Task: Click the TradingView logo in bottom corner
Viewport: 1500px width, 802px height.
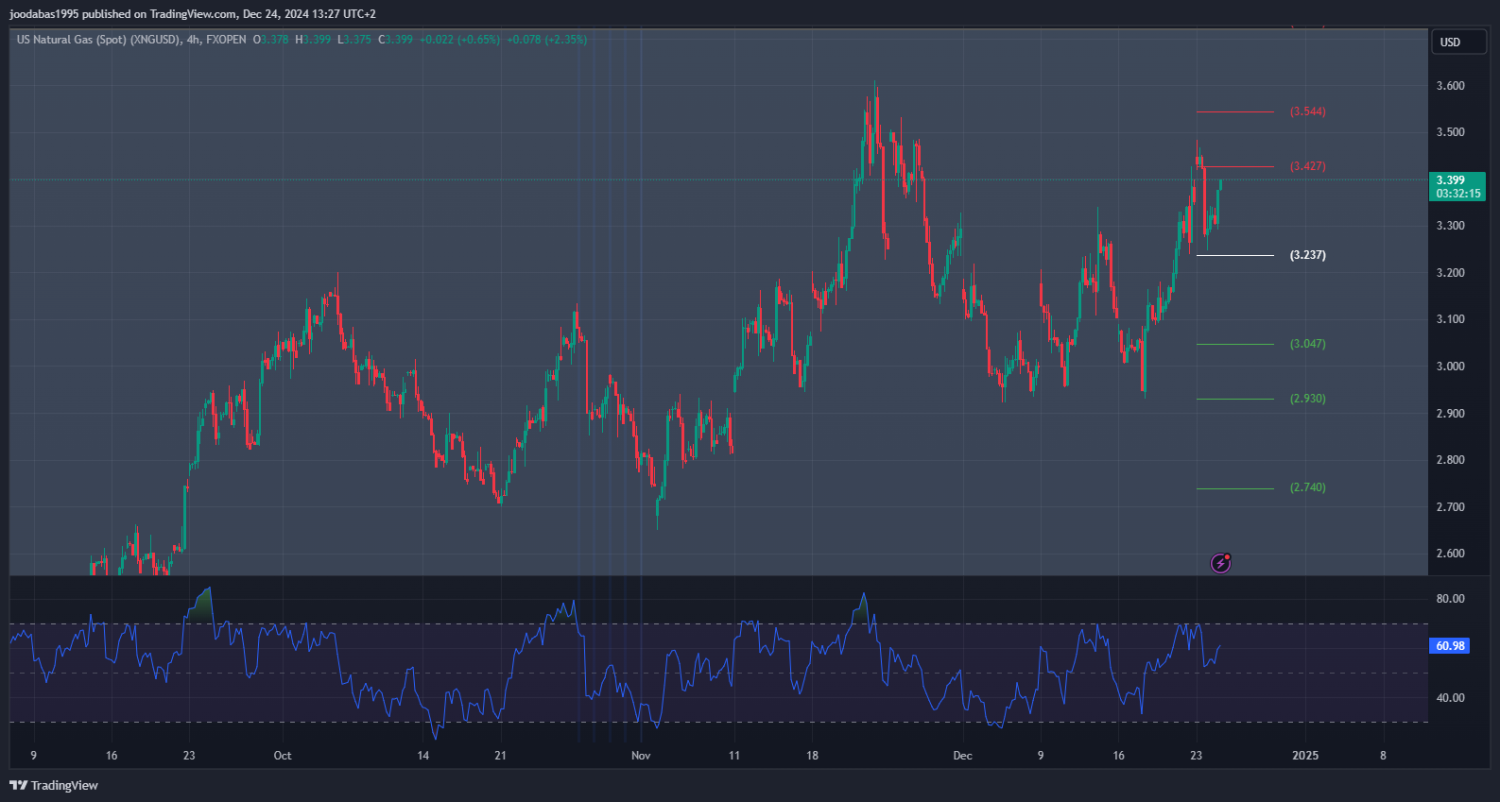Action: (55, 786)
